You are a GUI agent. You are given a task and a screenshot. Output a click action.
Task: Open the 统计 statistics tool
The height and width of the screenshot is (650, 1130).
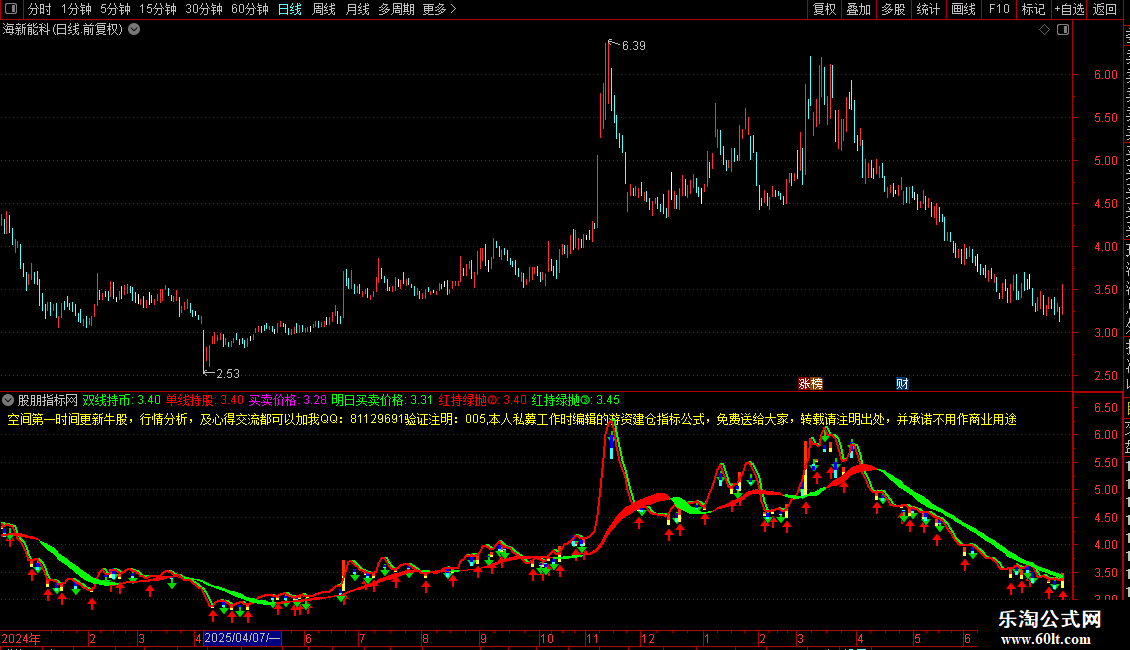(x=927, y=9)
